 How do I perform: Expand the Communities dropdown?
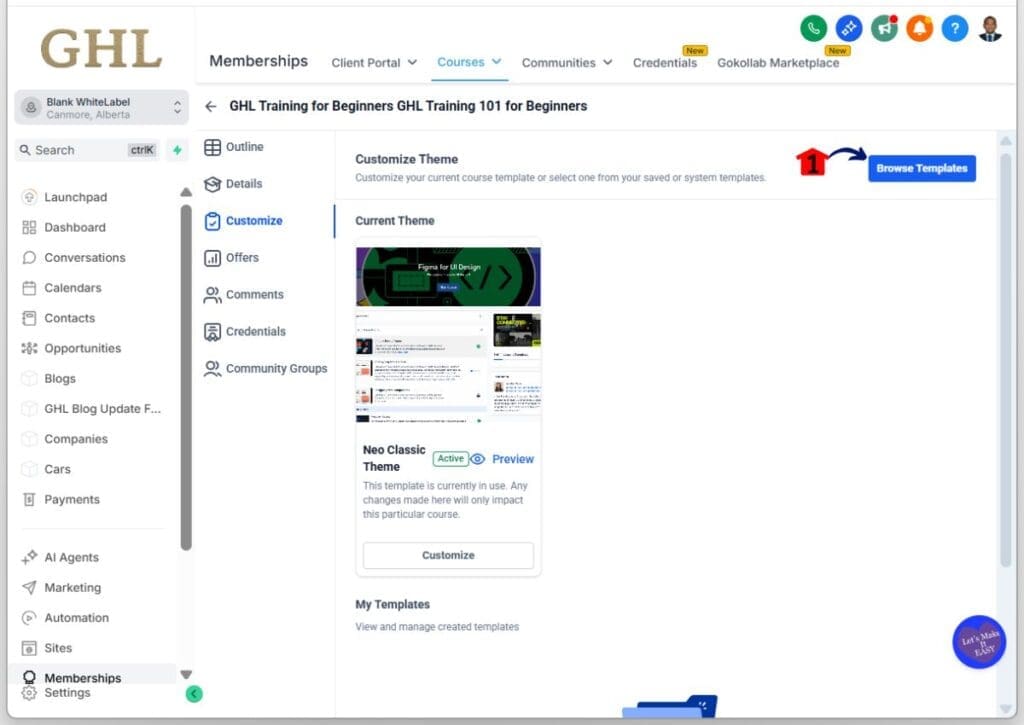point(567,62)
